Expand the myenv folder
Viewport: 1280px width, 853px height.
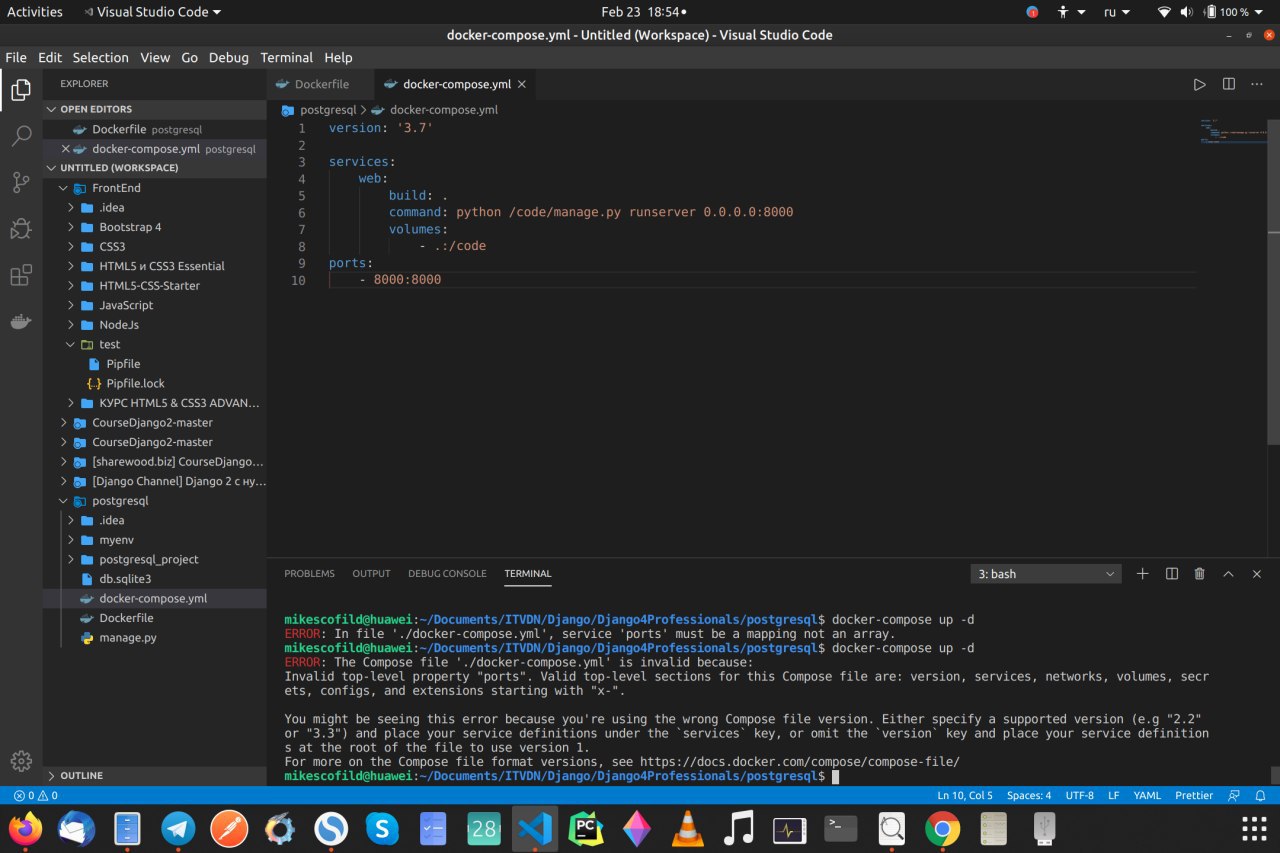(x=155, y=540)
